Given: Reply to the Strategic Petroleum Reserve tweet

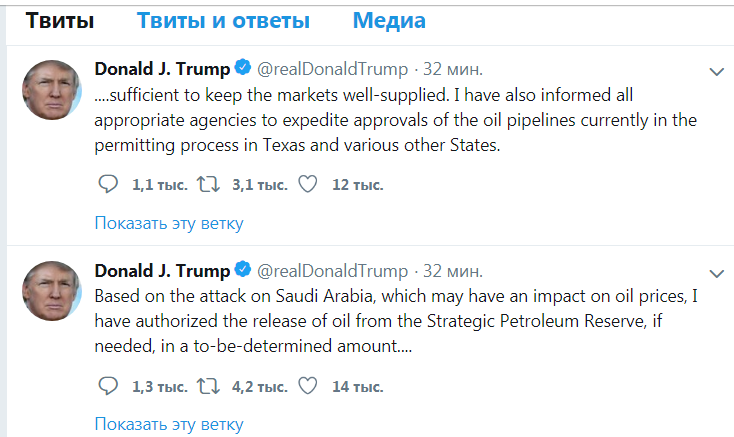Looking at the screenshot, I should coord(108,386).
